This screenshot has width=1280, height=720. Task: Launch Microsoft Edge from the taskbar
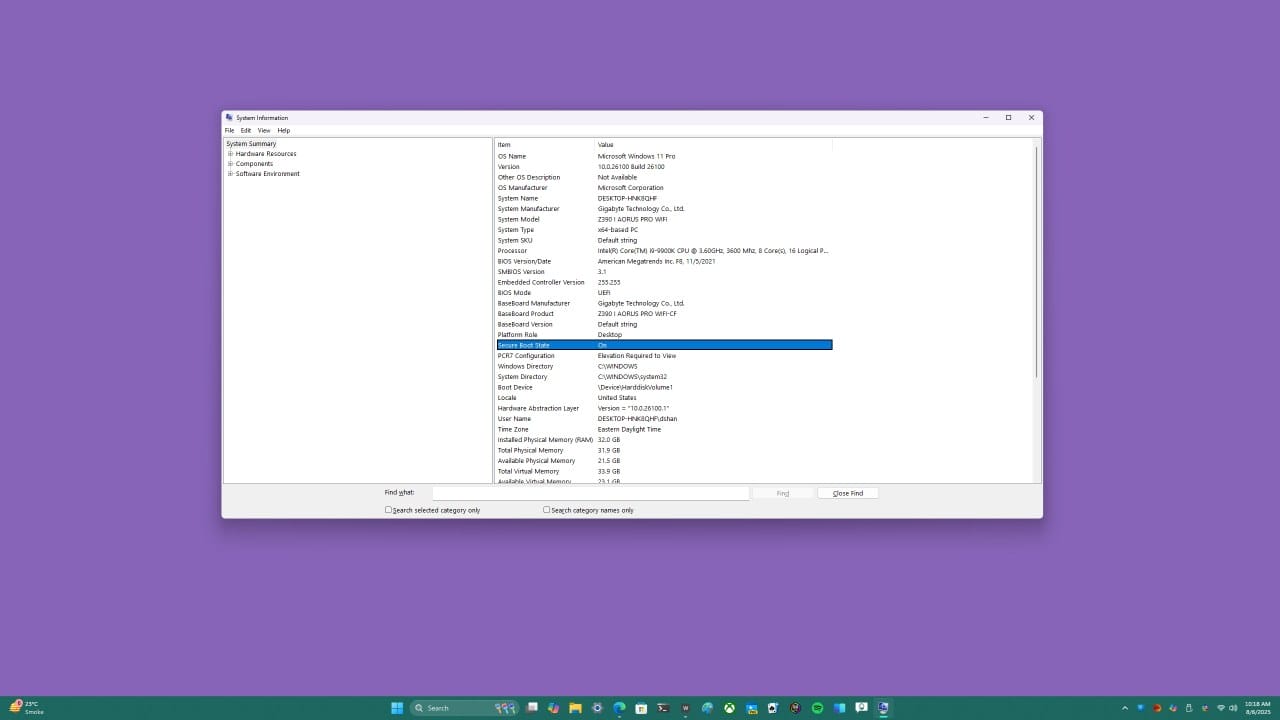(618, 707)
